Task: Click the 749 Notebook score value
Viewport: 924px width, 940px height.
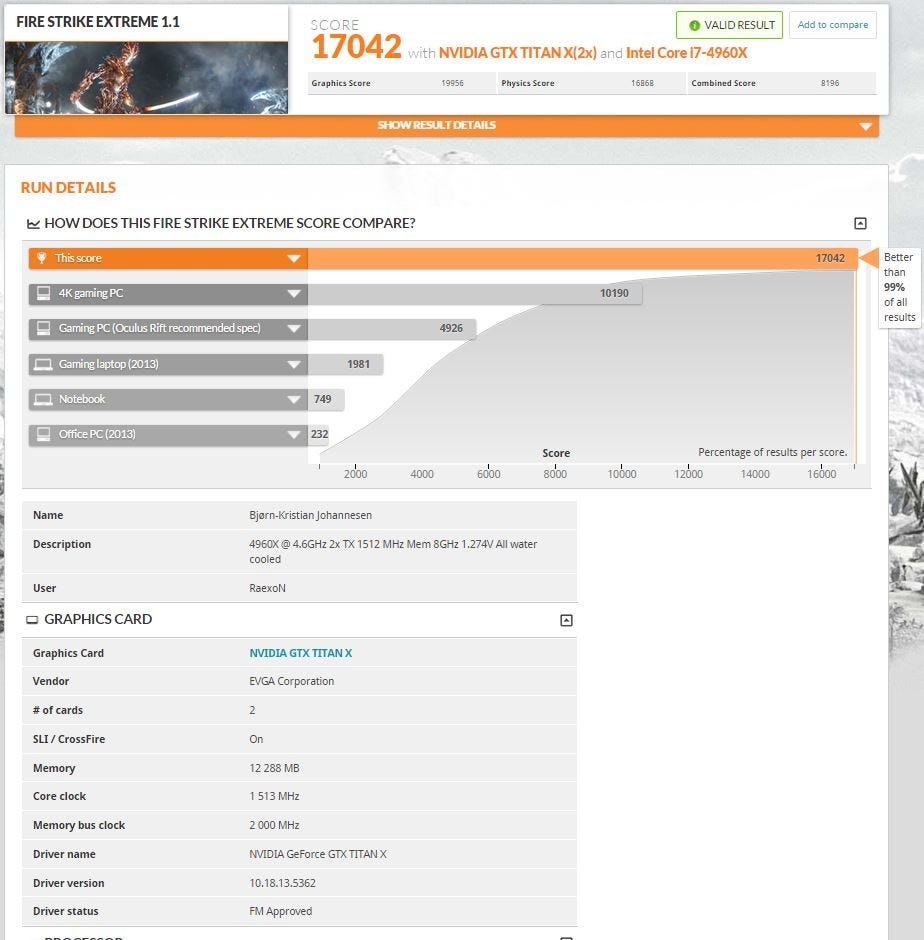Action: 323,399
